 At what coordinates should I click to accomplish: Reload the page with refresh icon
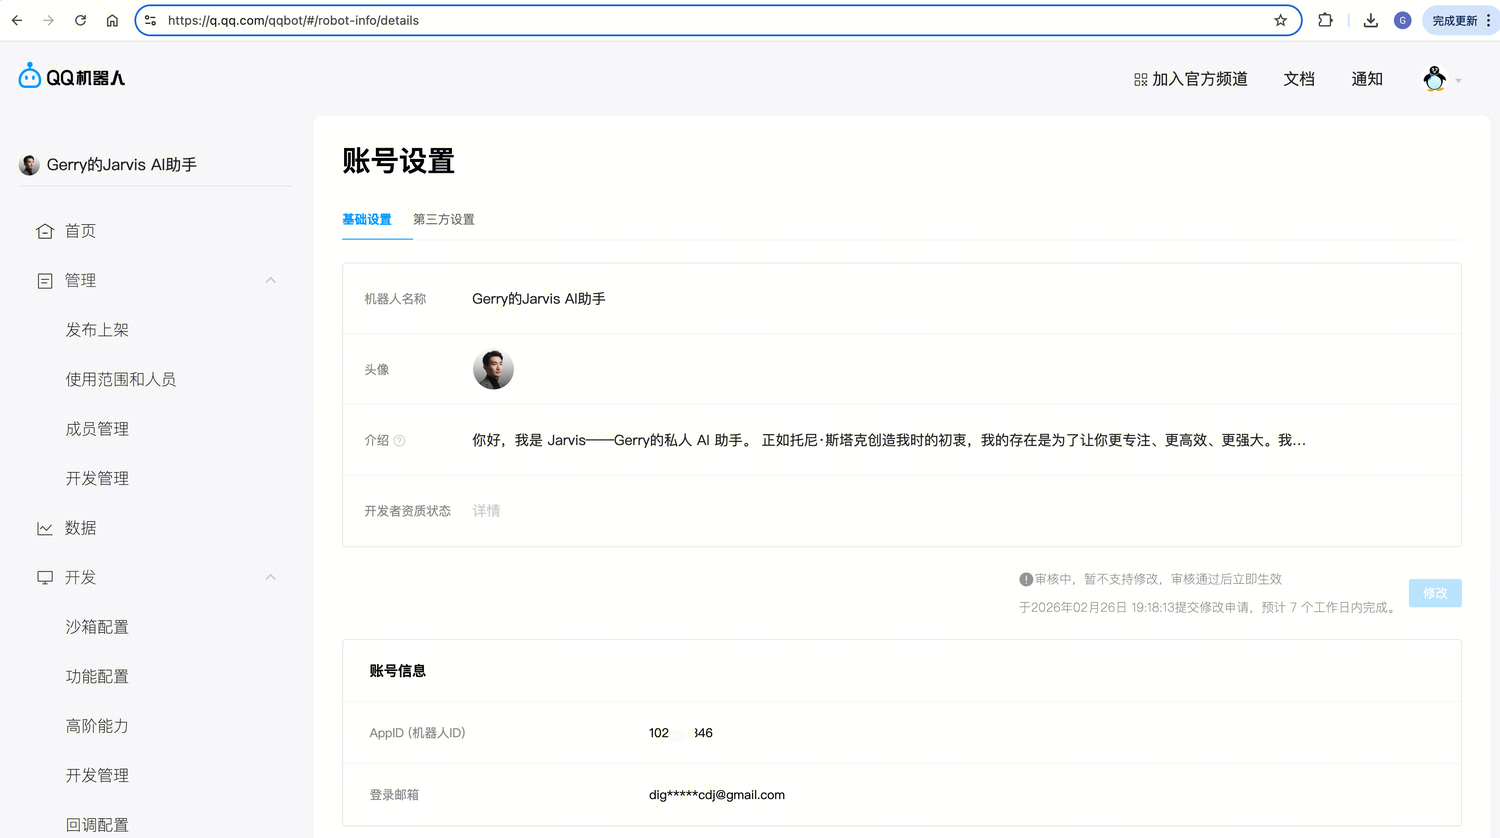pos(80,20)
